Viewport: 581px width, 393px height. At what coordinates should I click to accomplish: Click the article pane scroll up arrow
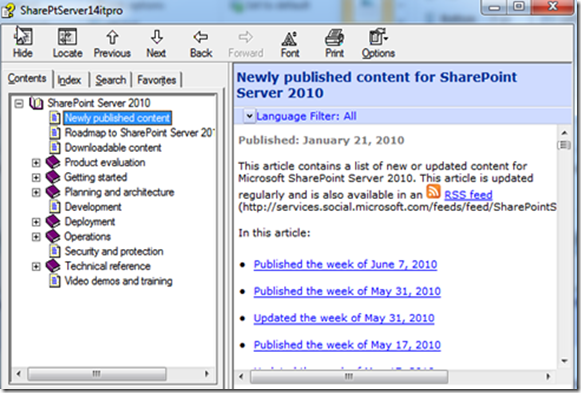564,133
